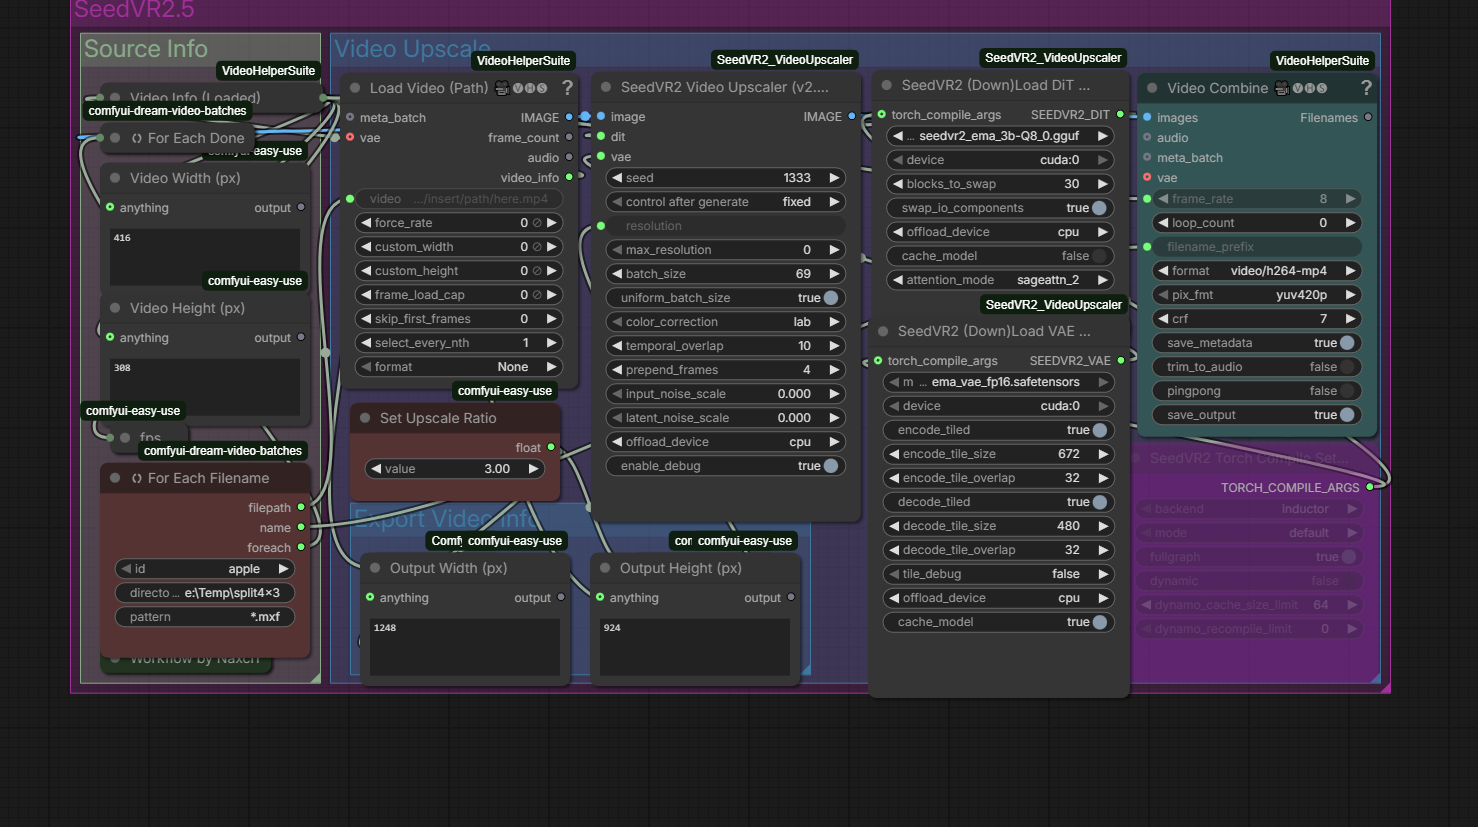The width and height of the screenshot is (1478, 827).
Task: Disable the save_metadata toggle
Action: [1347, 343]
